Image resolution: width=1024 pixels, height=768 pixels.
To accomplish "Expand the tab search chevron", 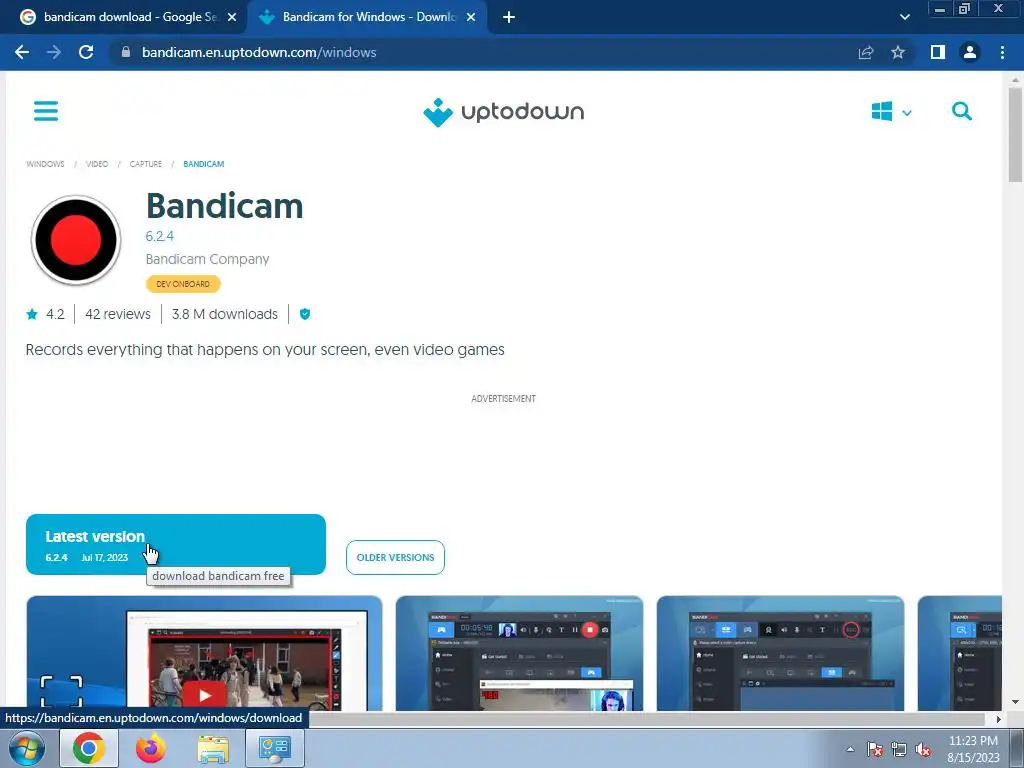I will (904, 17).
